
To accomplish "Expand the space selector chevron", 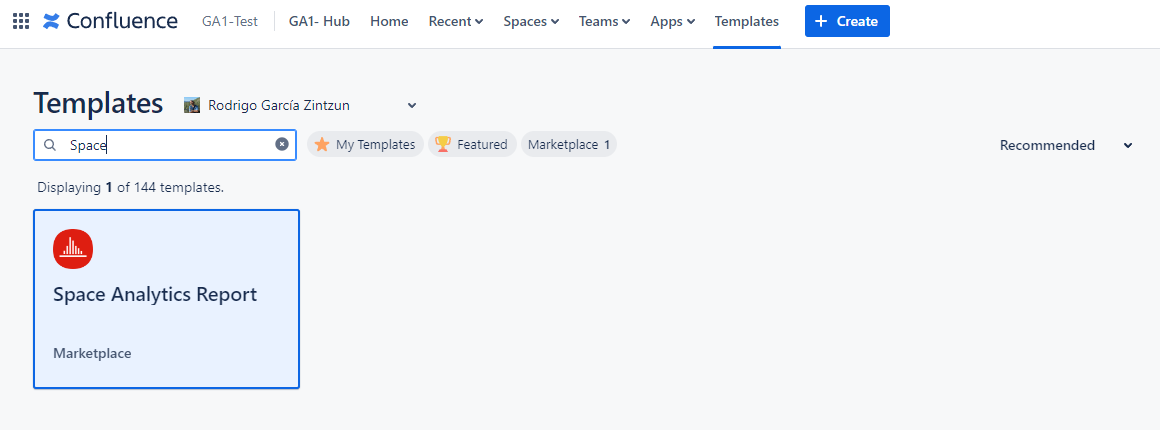I will click(412, 105).
